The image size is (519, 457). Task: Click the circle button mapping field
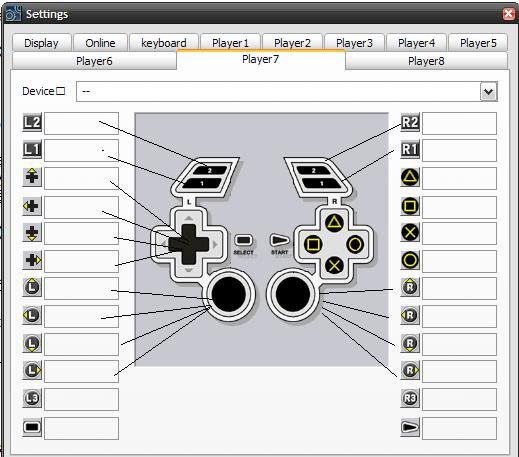(459, 261)
